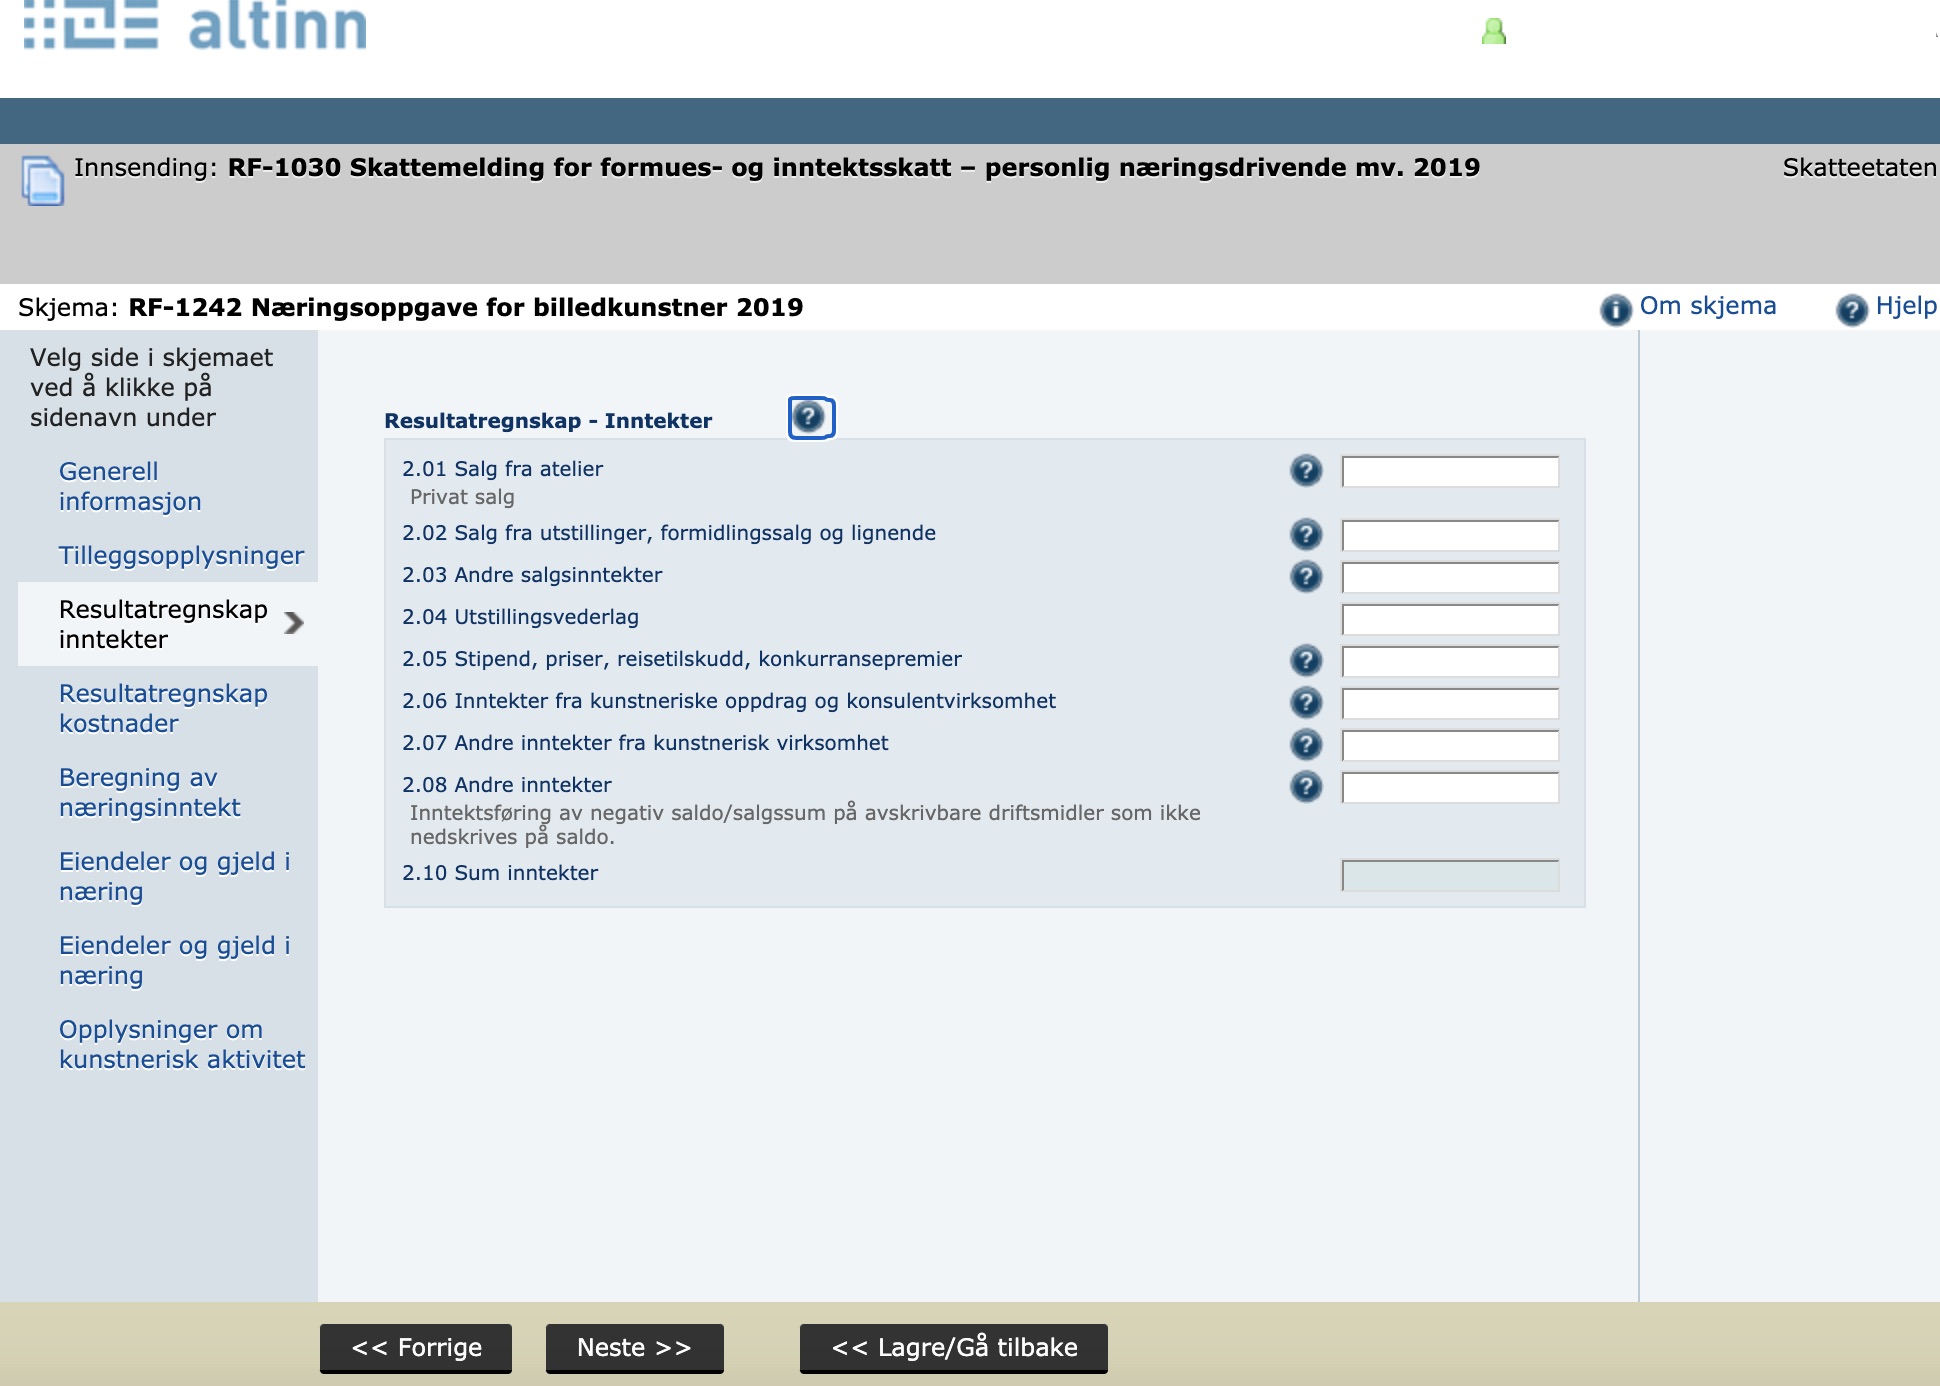Go to Generell informasjon page

pyautogui.click(x=130, y=486)
